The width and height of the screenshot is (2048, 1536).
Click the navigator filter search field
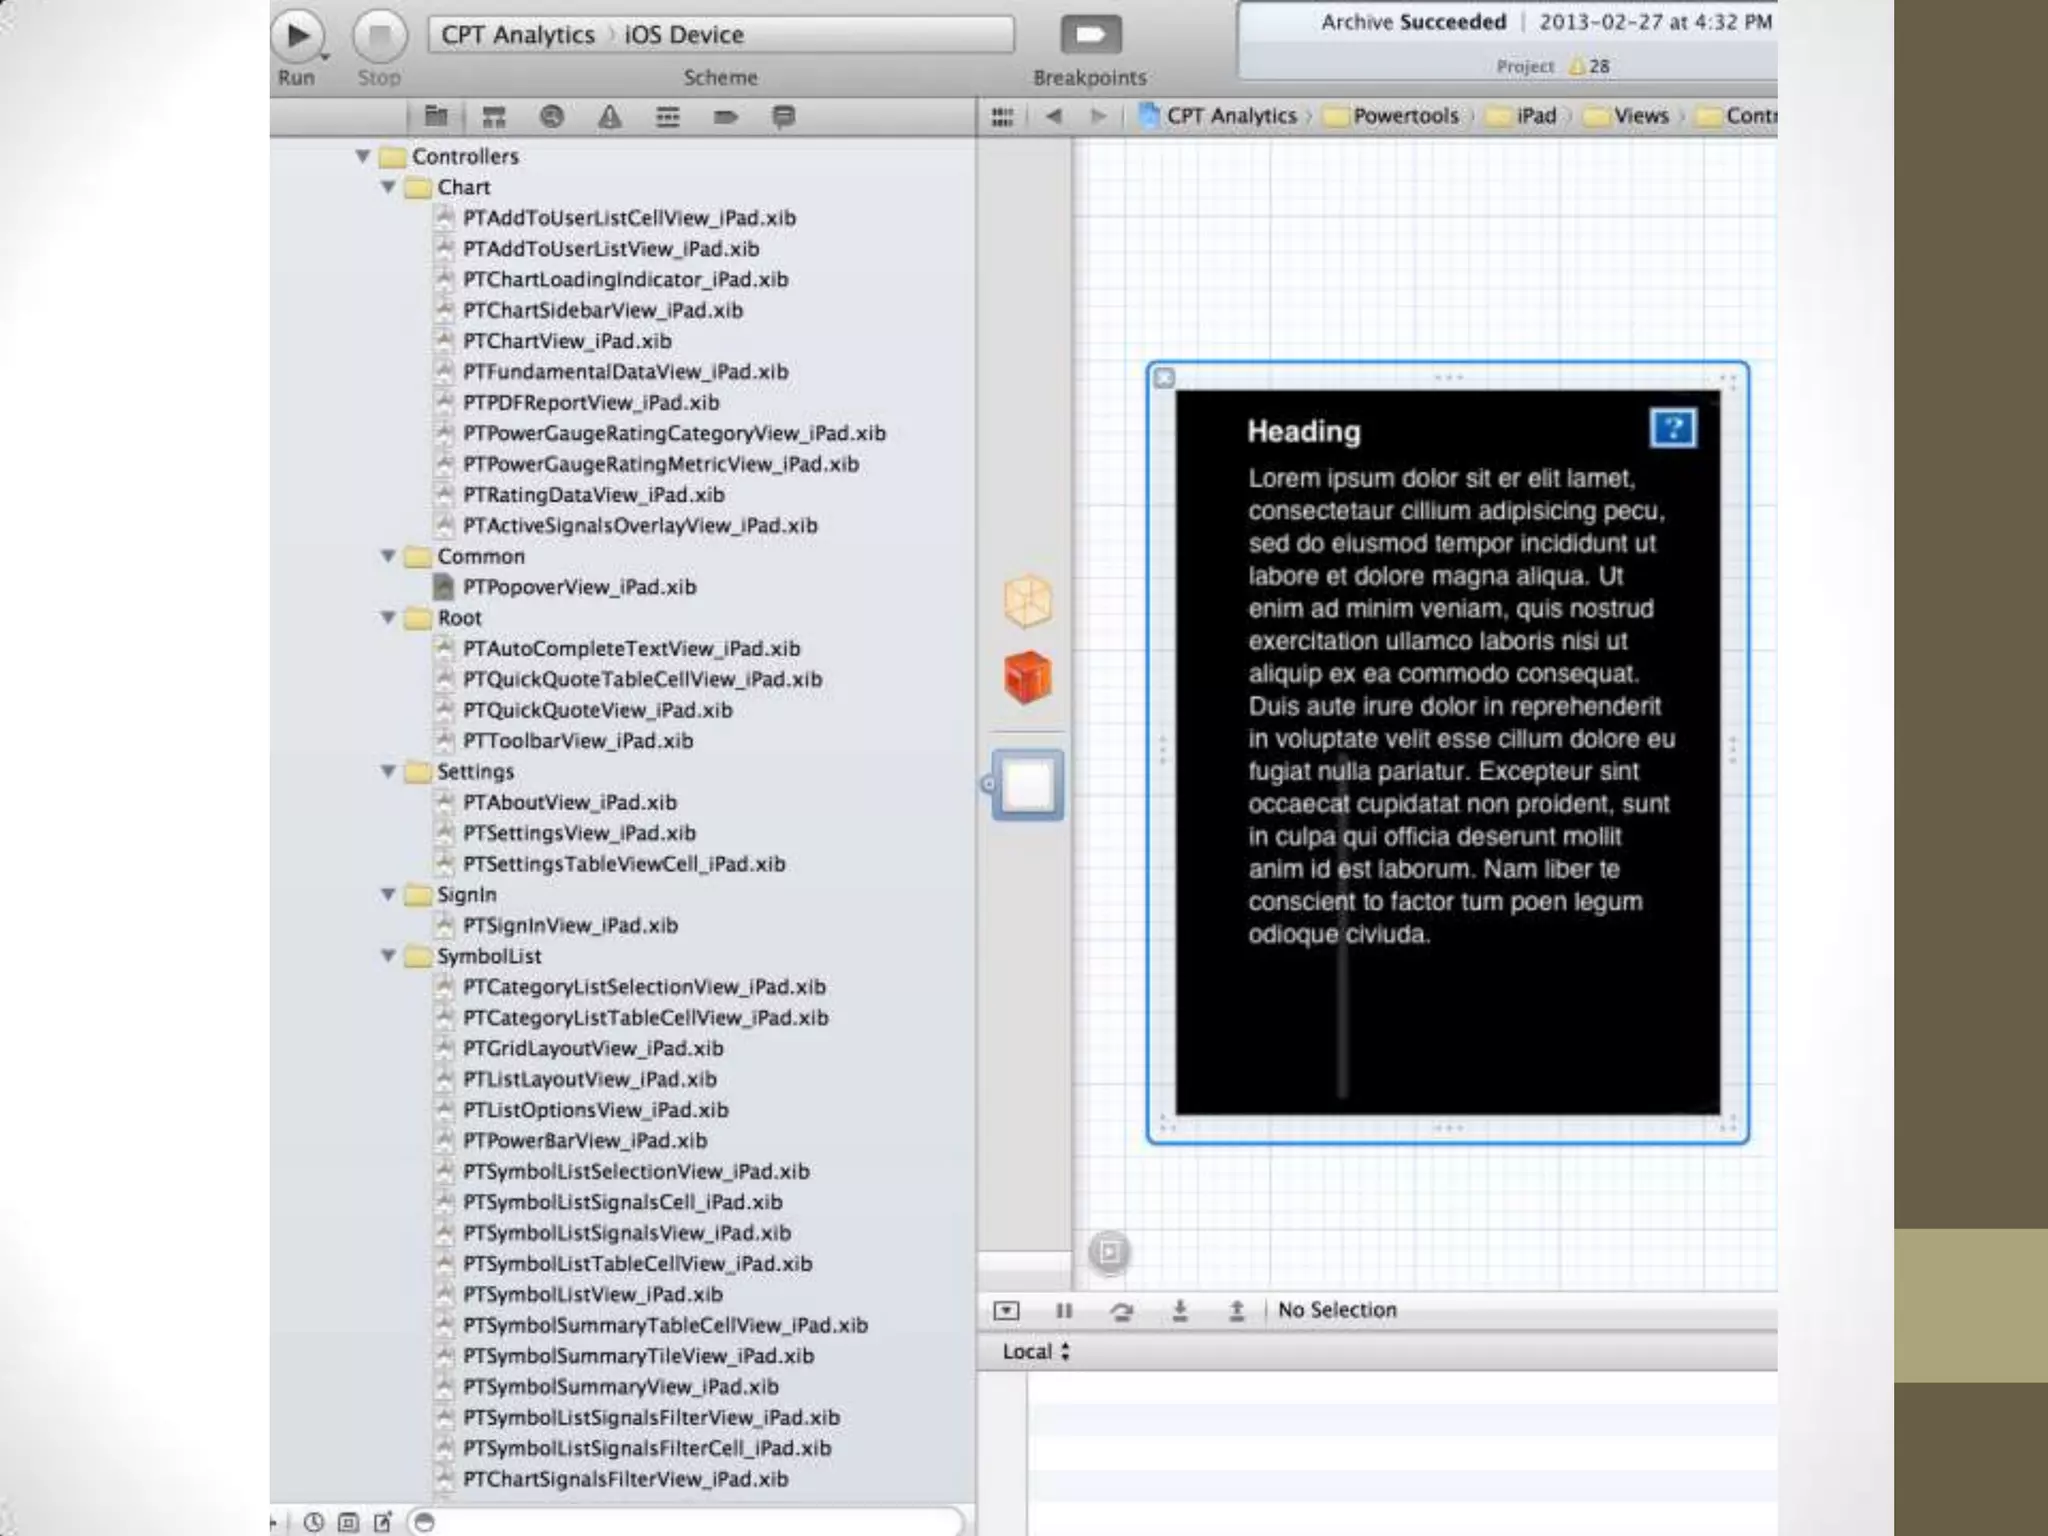point(690,1521)
